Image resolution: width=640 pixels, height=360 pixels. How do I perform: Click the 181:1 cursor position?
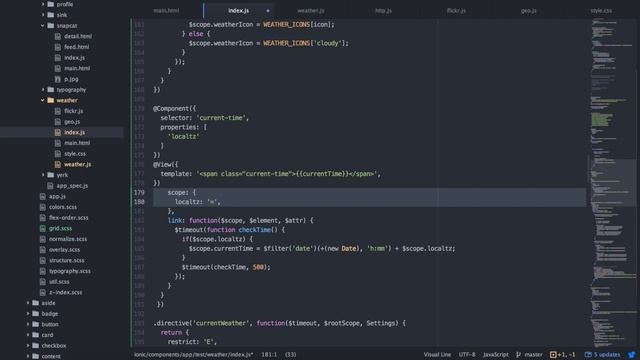point(269,355)
